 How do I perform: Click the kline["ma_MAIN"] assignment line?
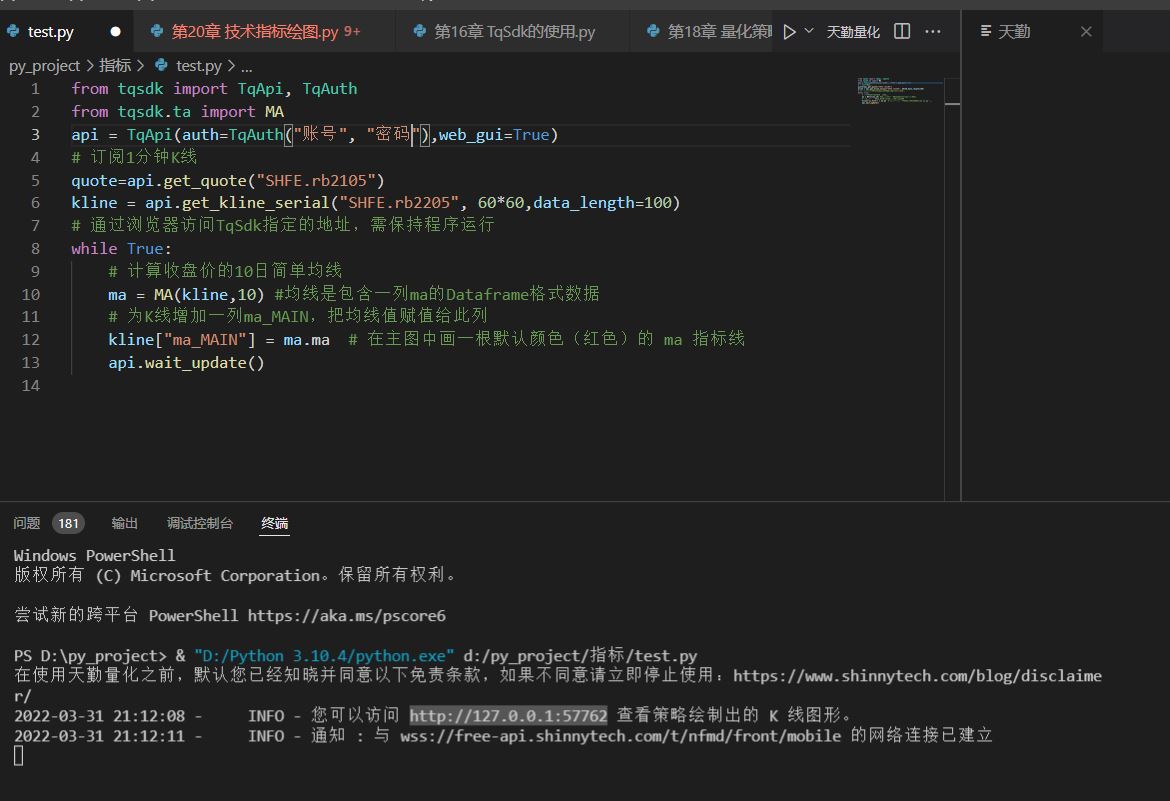[x=219, y=340]
